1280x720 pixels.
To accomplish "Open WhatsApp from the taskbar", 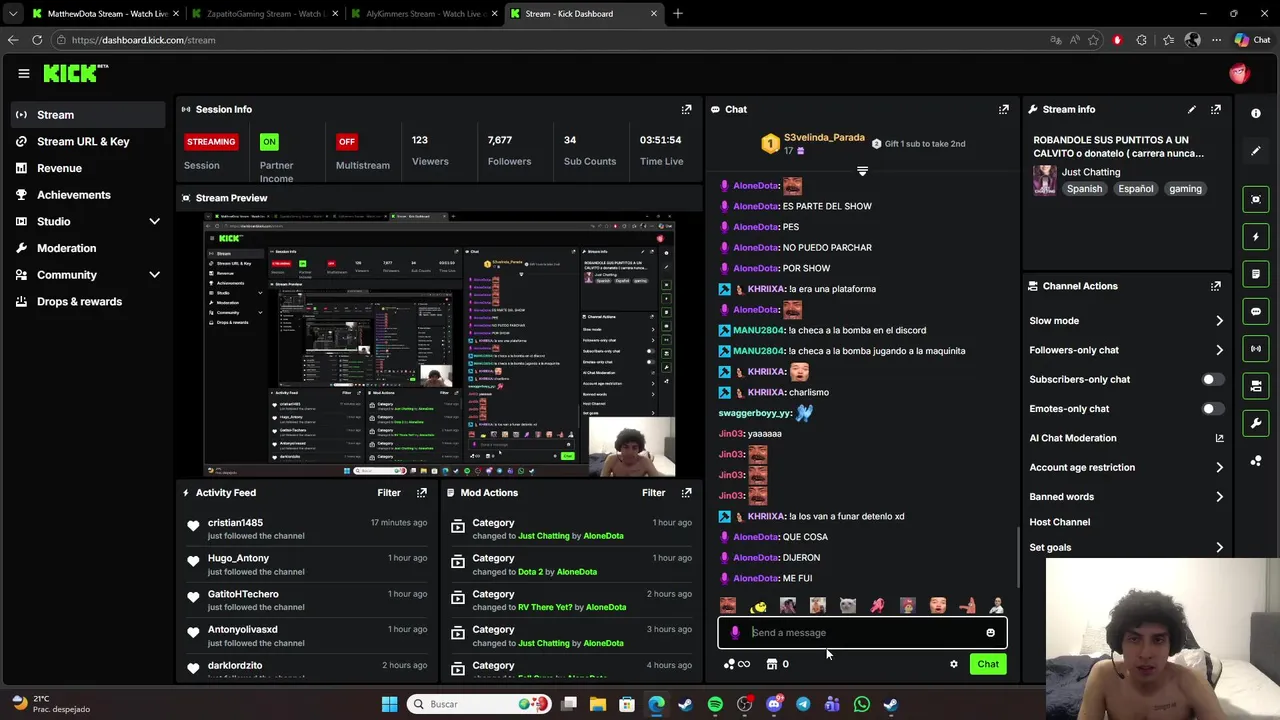I will 862,704.
